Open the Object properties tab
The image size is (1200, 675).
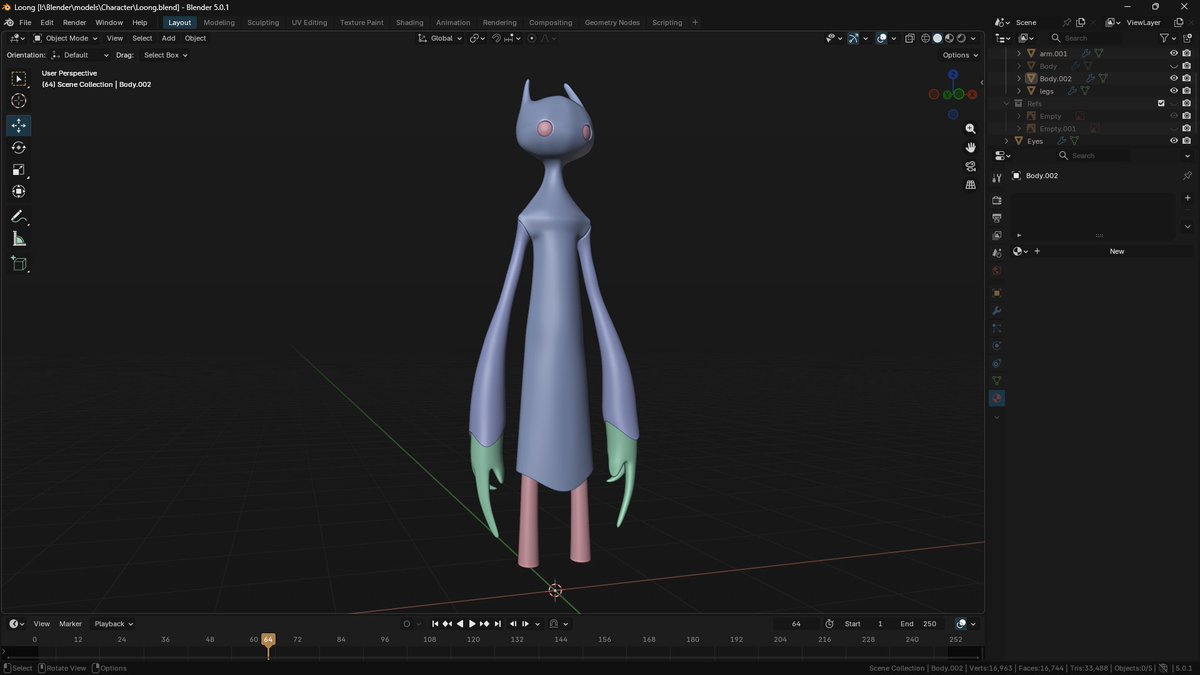pyautogui.click(x=996, y=293)
